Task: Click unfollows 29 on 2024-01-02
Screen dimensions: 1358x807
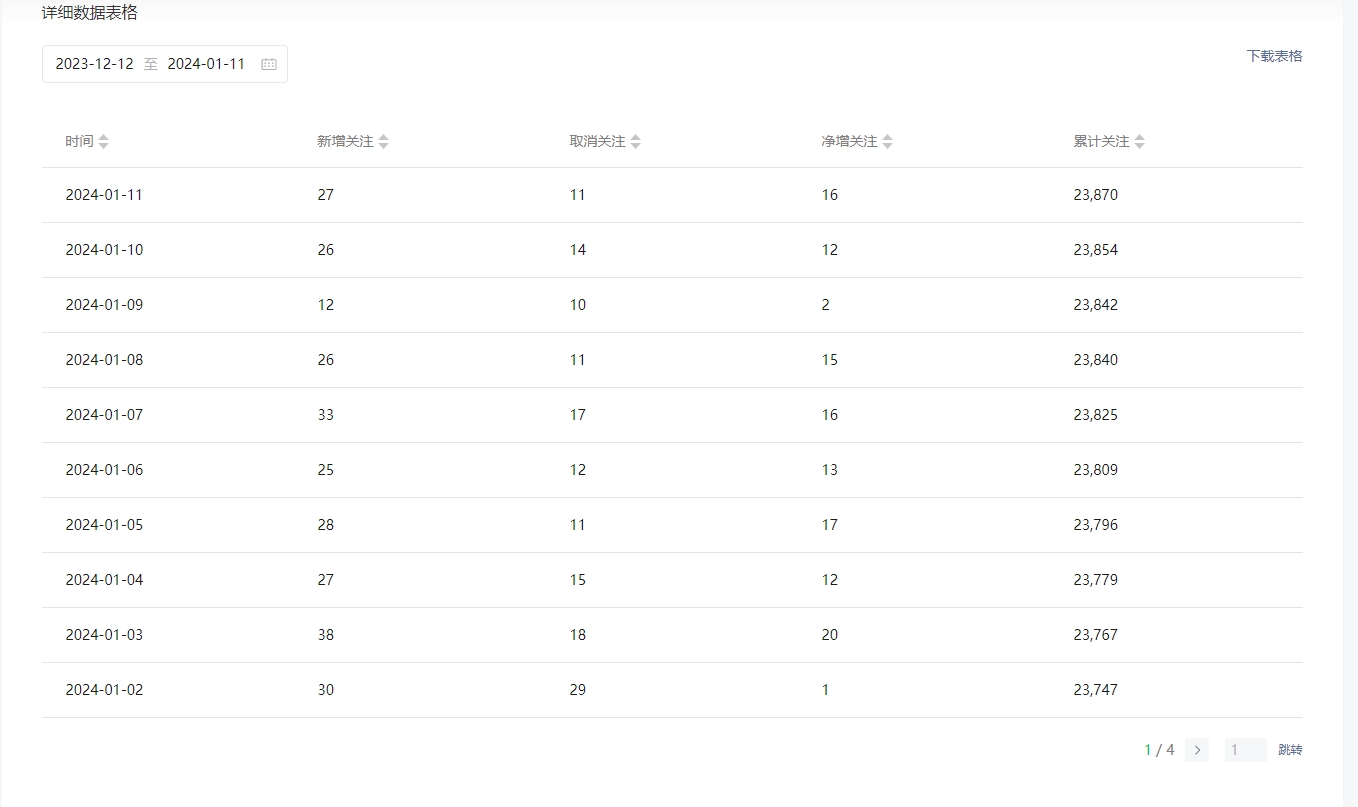Action: (578, 690)
